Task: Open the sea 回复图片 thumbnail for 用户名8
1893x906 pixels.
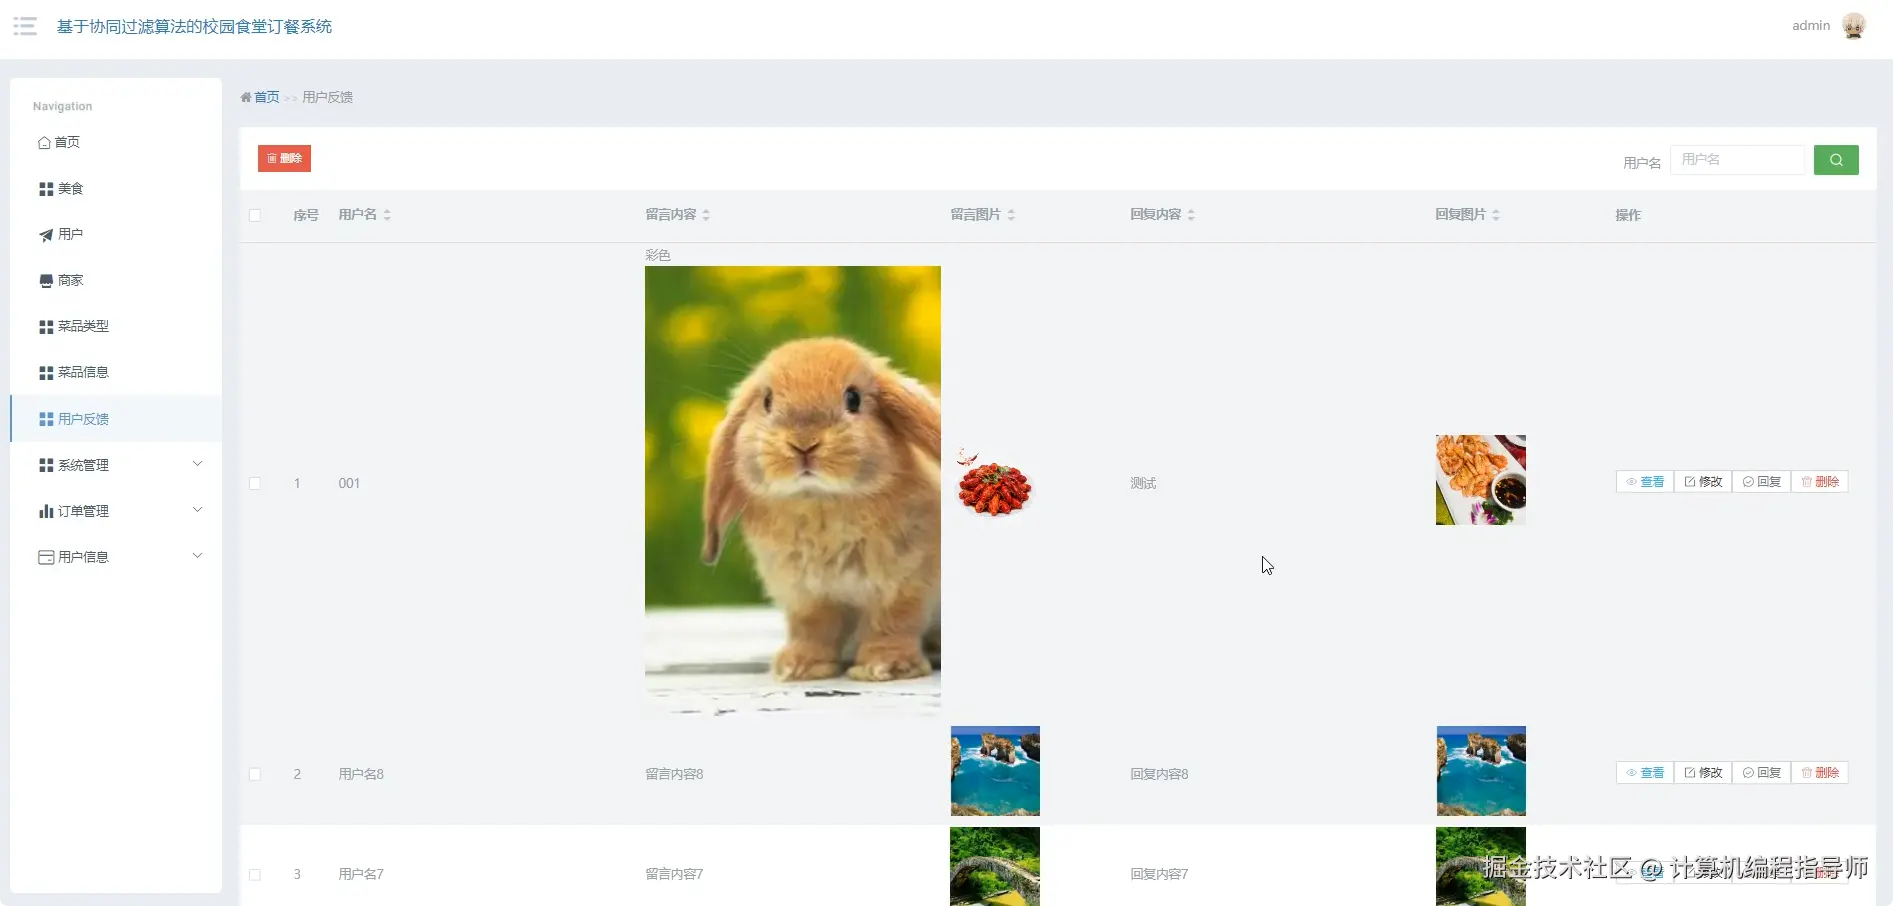Action: (x=1481, y=771)
